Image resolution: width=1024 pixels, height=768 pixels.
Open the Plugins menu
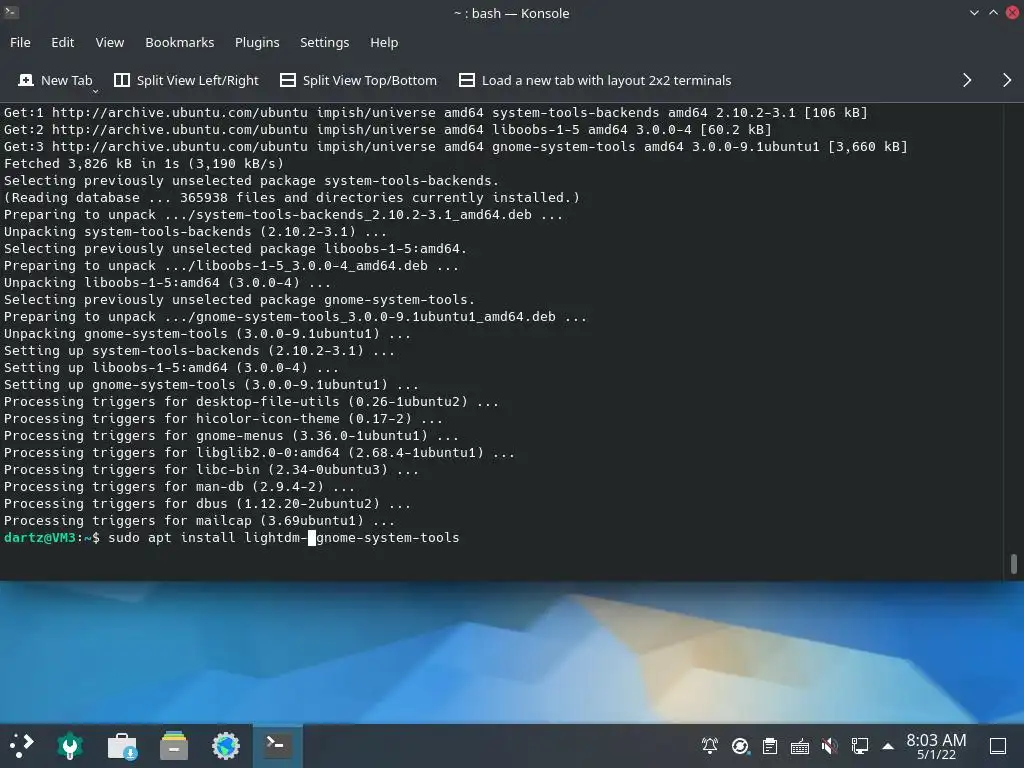[257, 42]
